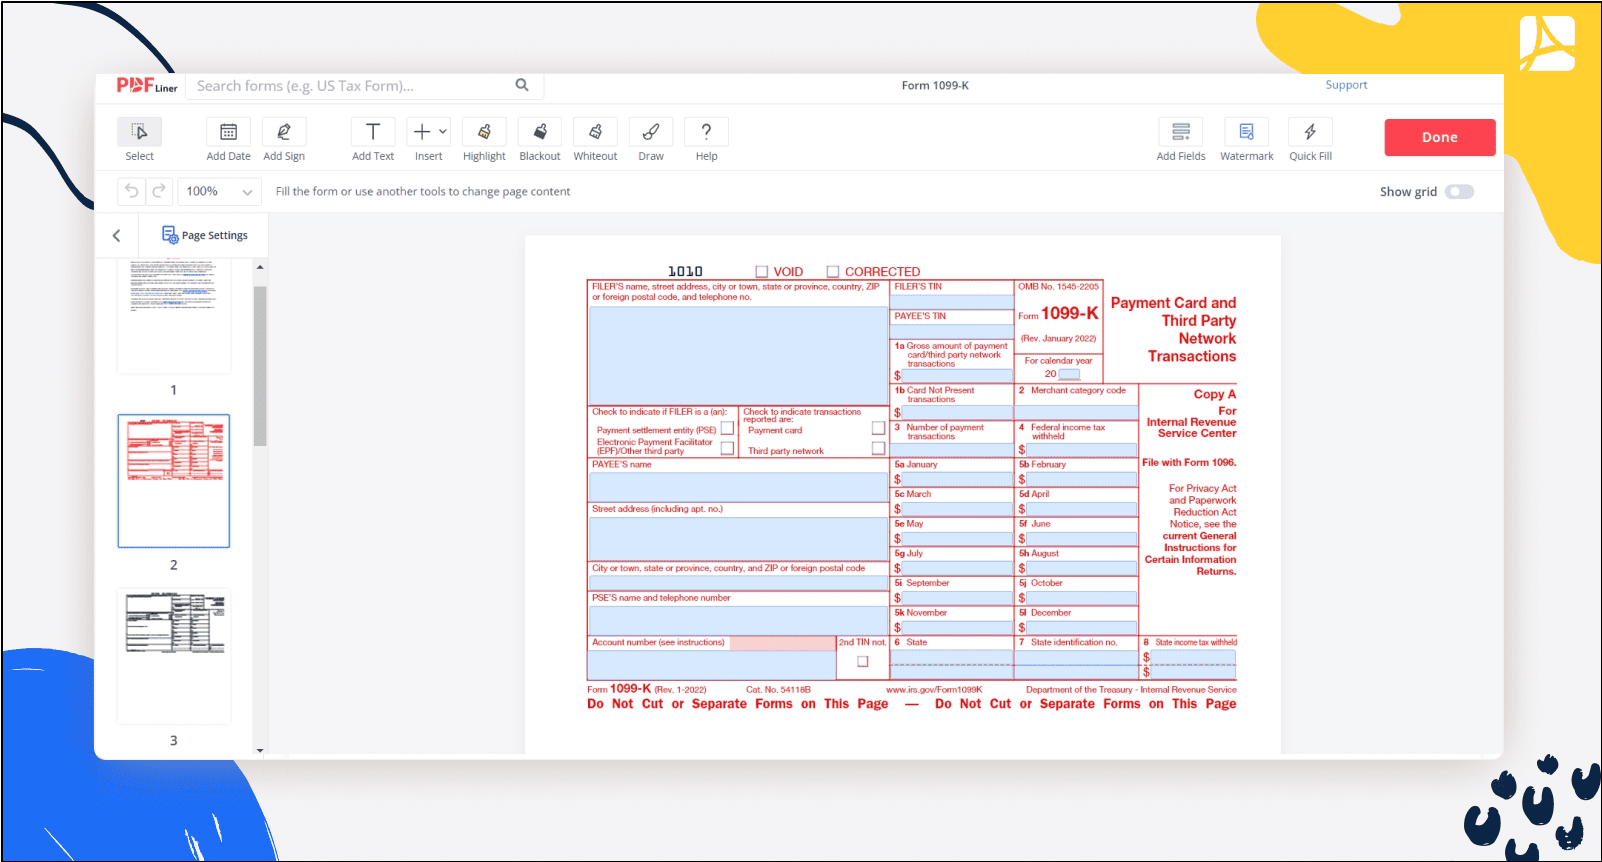Click the 5a January amount field
This screenshot has height=862, width=1602.
pyautogui.click(x=957, y=479)
